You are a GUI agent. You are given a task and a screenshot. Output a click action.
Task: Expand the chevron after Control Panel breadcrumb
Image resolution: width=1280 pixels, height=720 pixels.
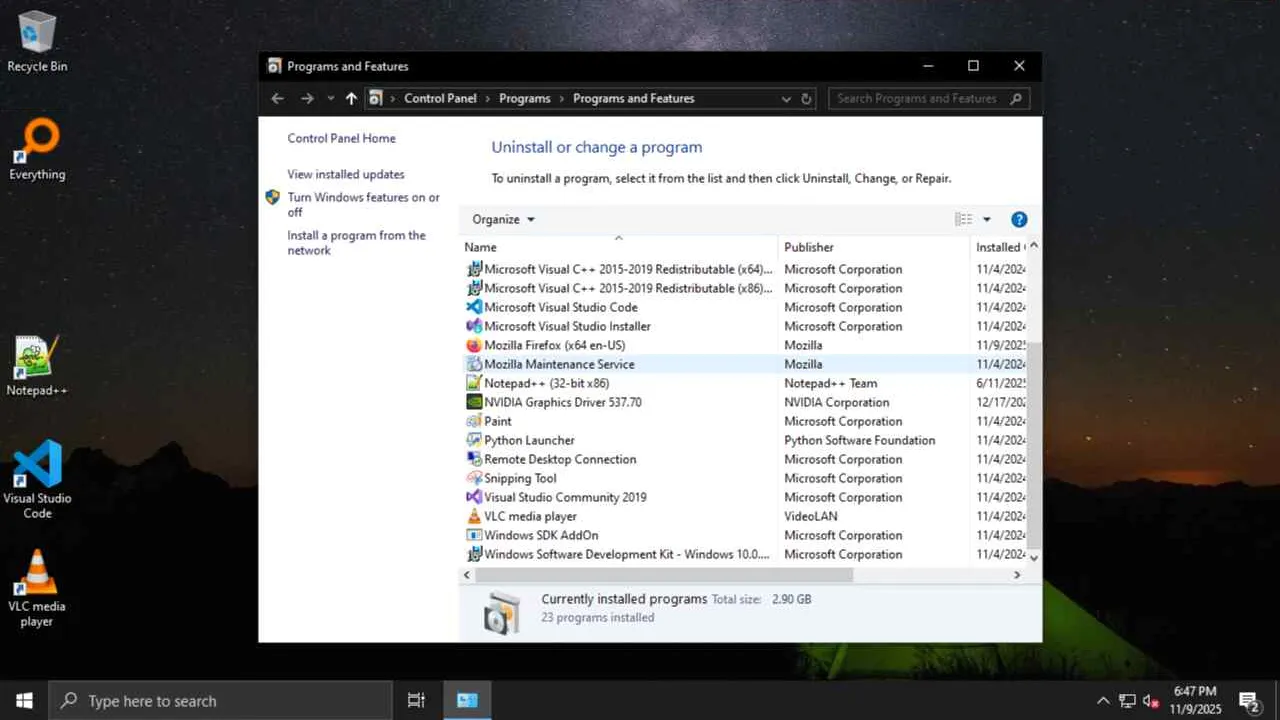488,98
